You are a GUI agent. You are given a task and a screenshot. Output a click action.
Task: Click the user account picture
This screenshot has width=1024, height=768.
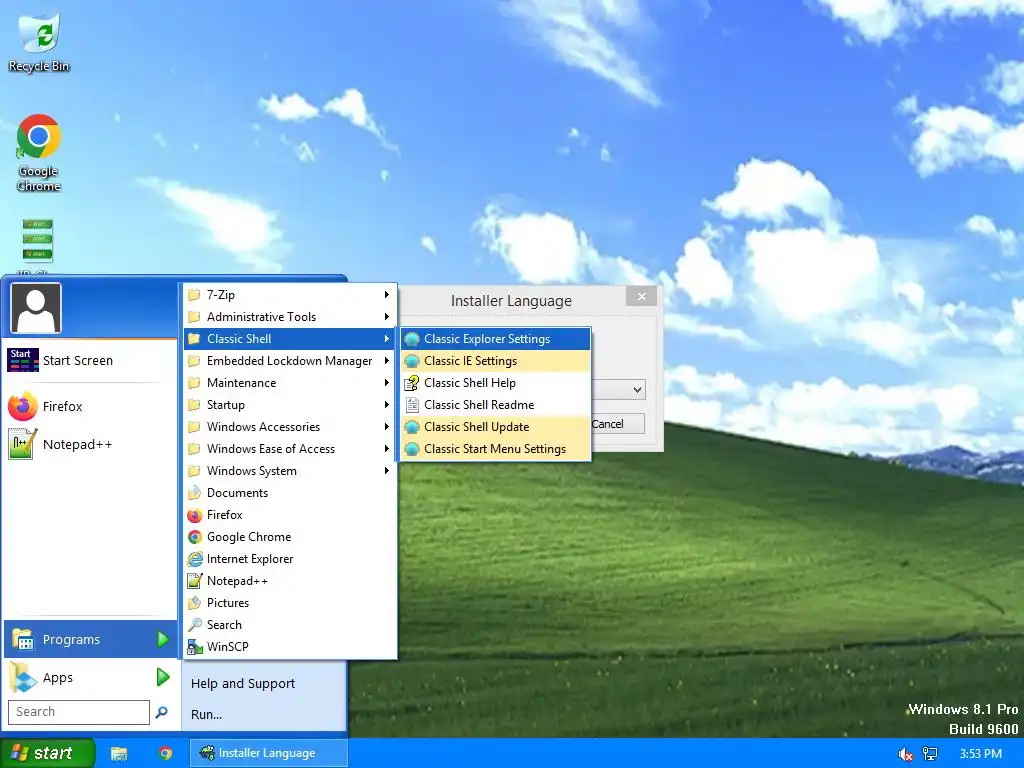tap(36, 308)
